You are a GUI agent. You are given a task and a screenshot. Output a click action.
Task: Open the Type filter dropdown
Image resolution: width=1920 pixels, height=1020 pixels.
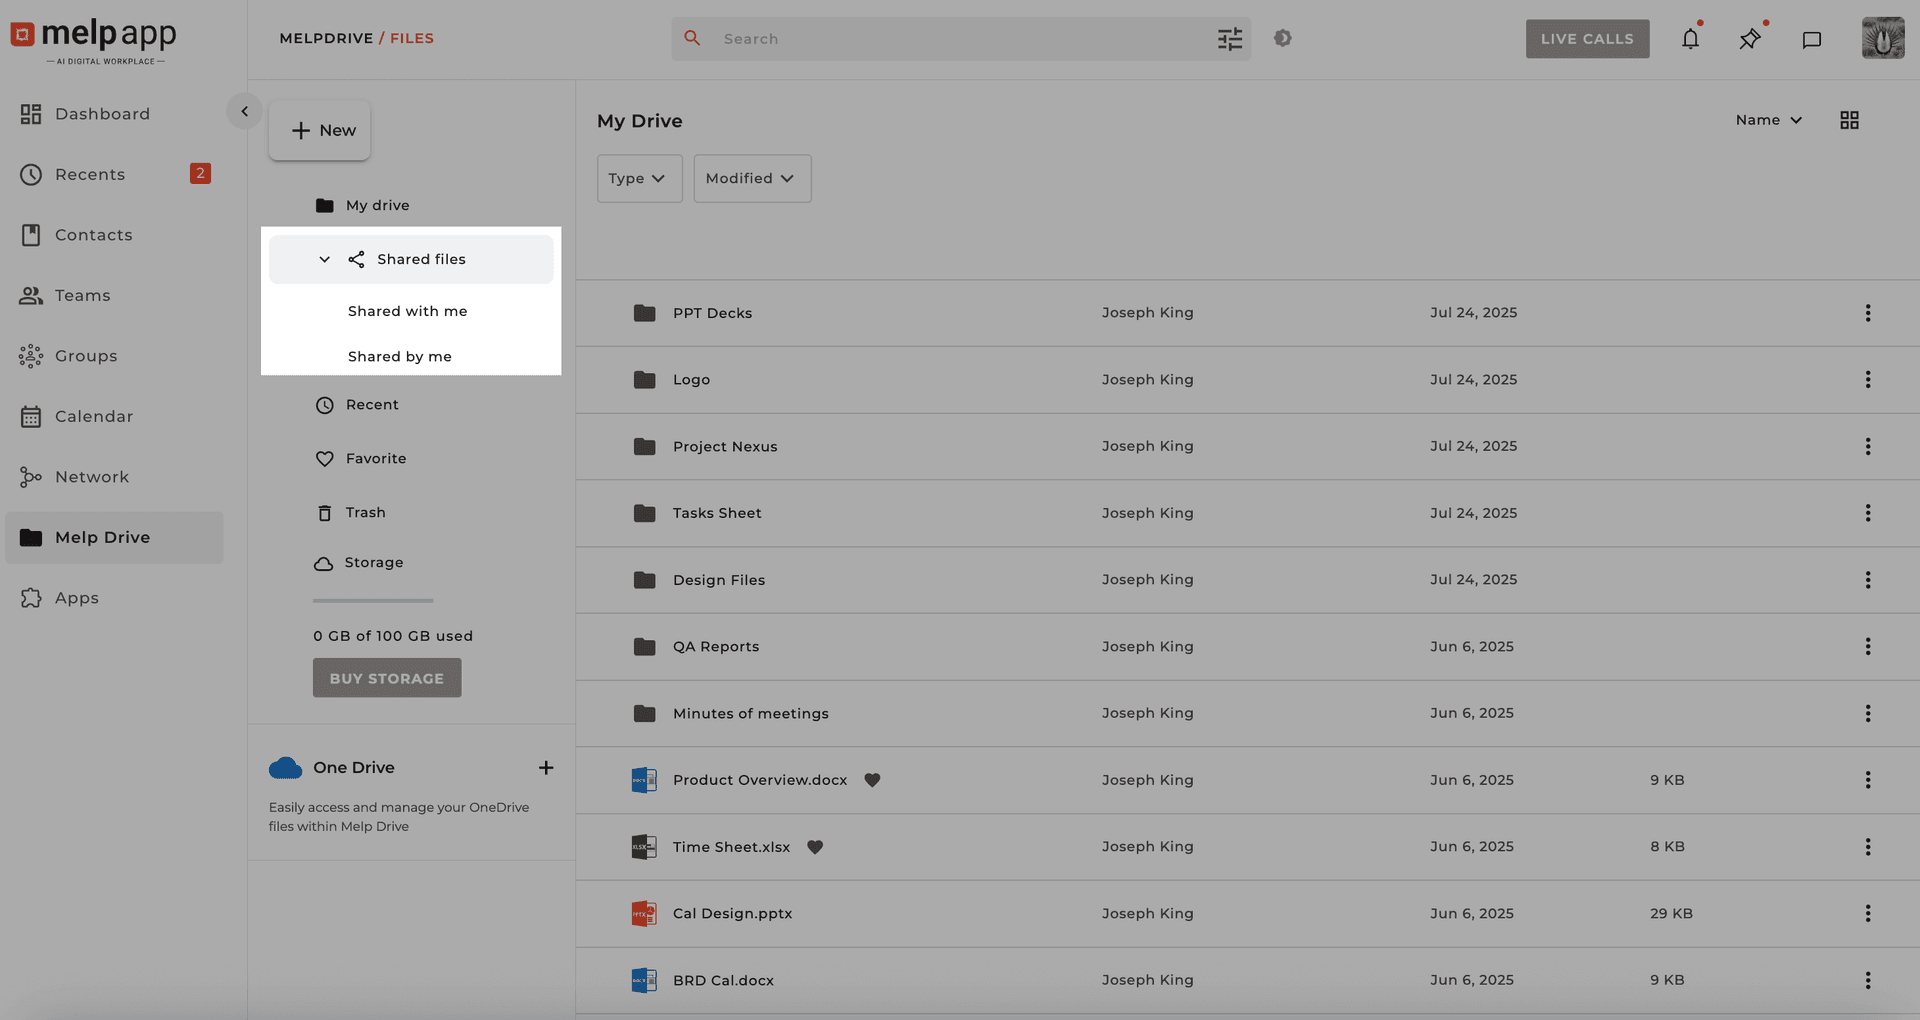tap(639, 178)
